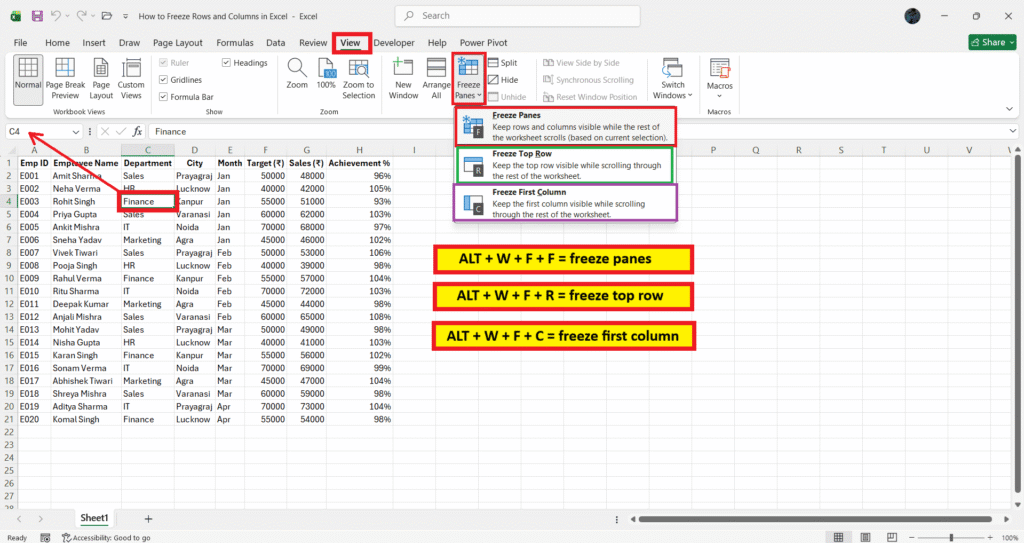1024x543 pixels.
Task: Click the Undo arrow icon
Action: click(x=56, y=16)
